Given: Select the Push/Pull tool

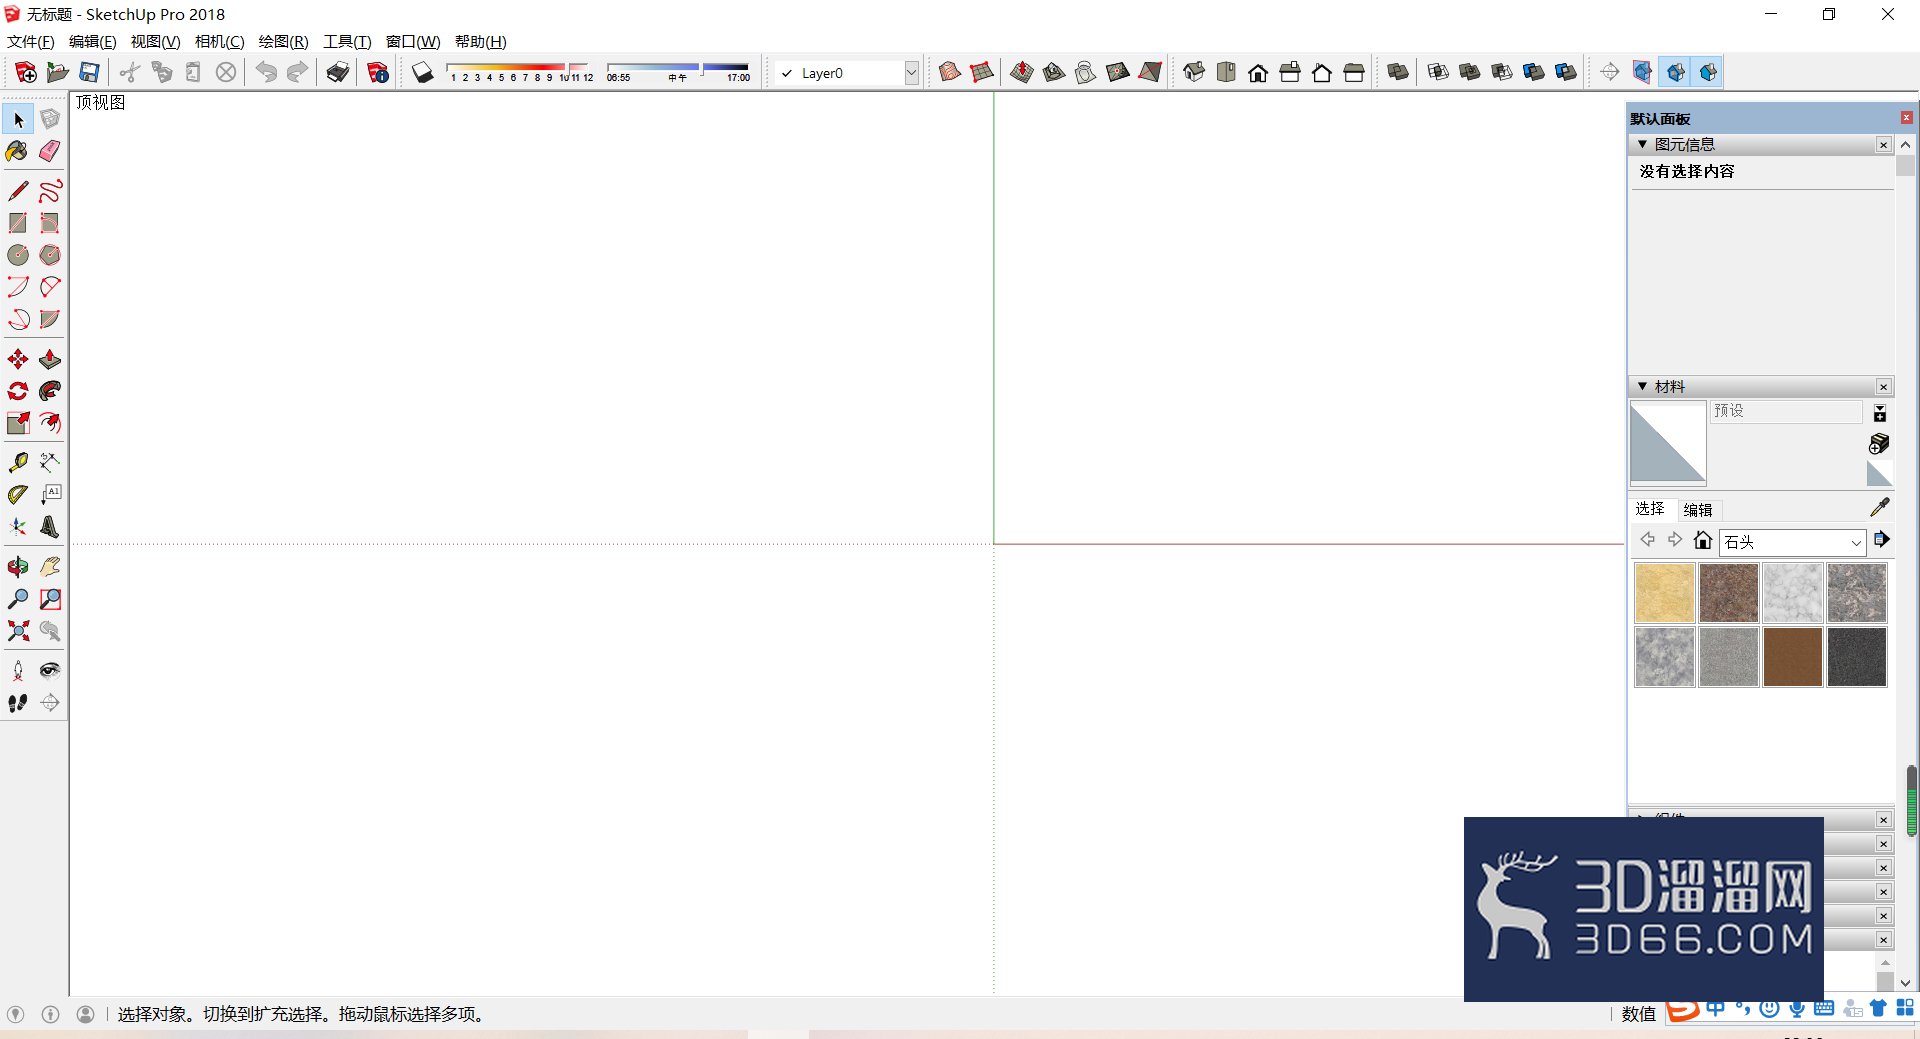Looking at the screenshot, I should click(x=50, y=359).
